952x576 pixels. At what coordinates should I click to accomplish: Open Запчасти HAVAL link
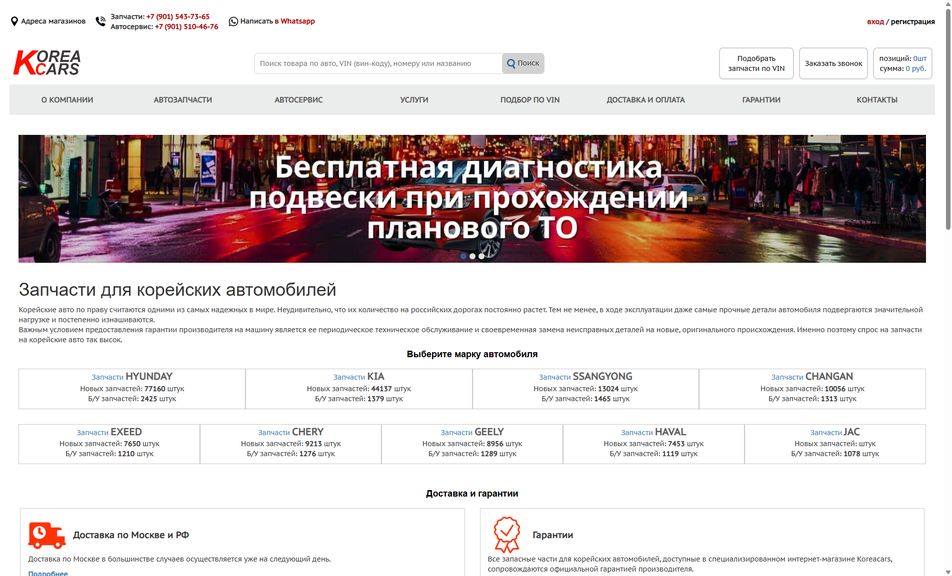[653, 432]
